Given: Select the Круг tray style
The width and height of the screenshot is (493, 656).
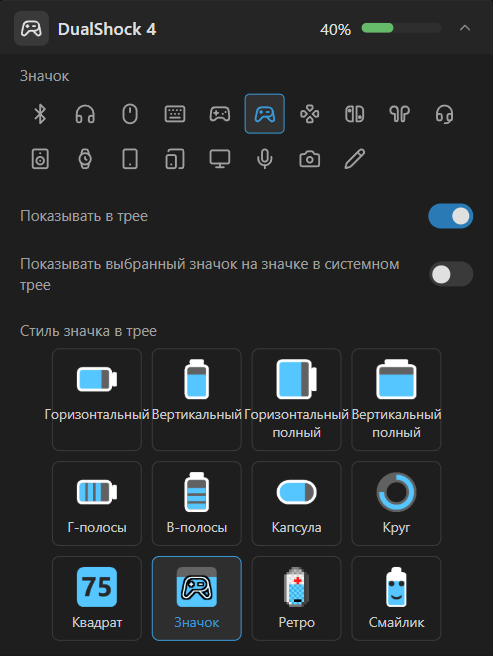Looking at the screenshot, I should 396,504.
